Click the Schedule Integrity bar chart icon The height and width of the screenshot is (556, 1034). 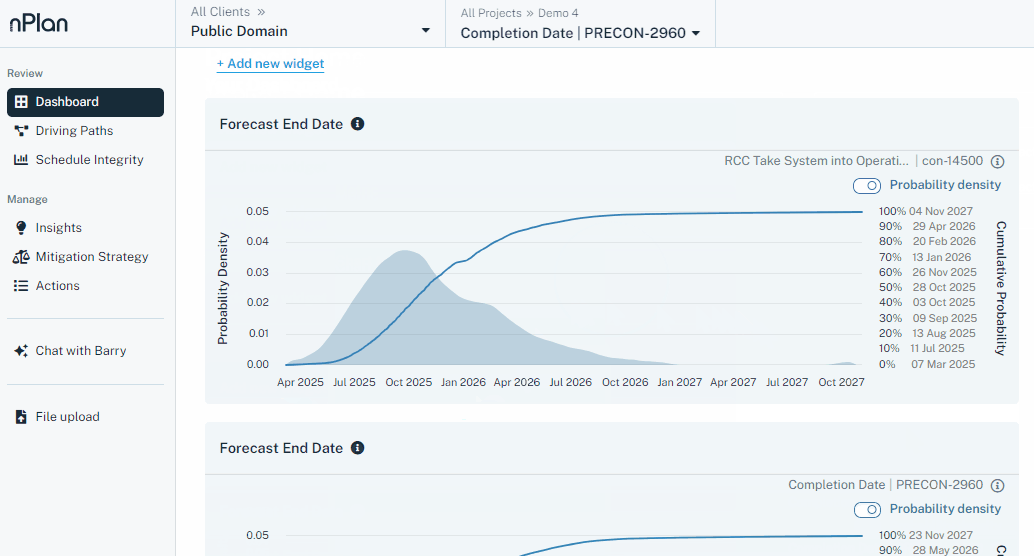(x=21, y=160)
